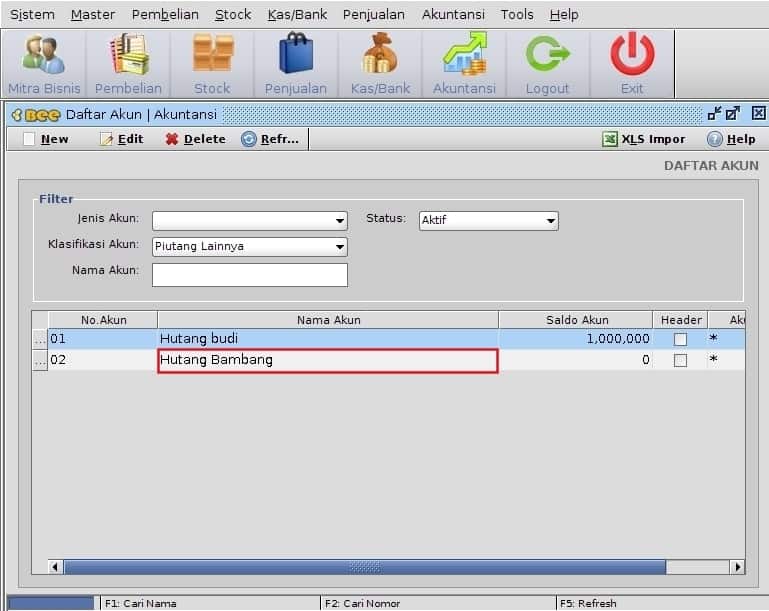This screenshot has height=611, width=769.
Task: Open the Stock menu
Action: (x=233, y=15)
